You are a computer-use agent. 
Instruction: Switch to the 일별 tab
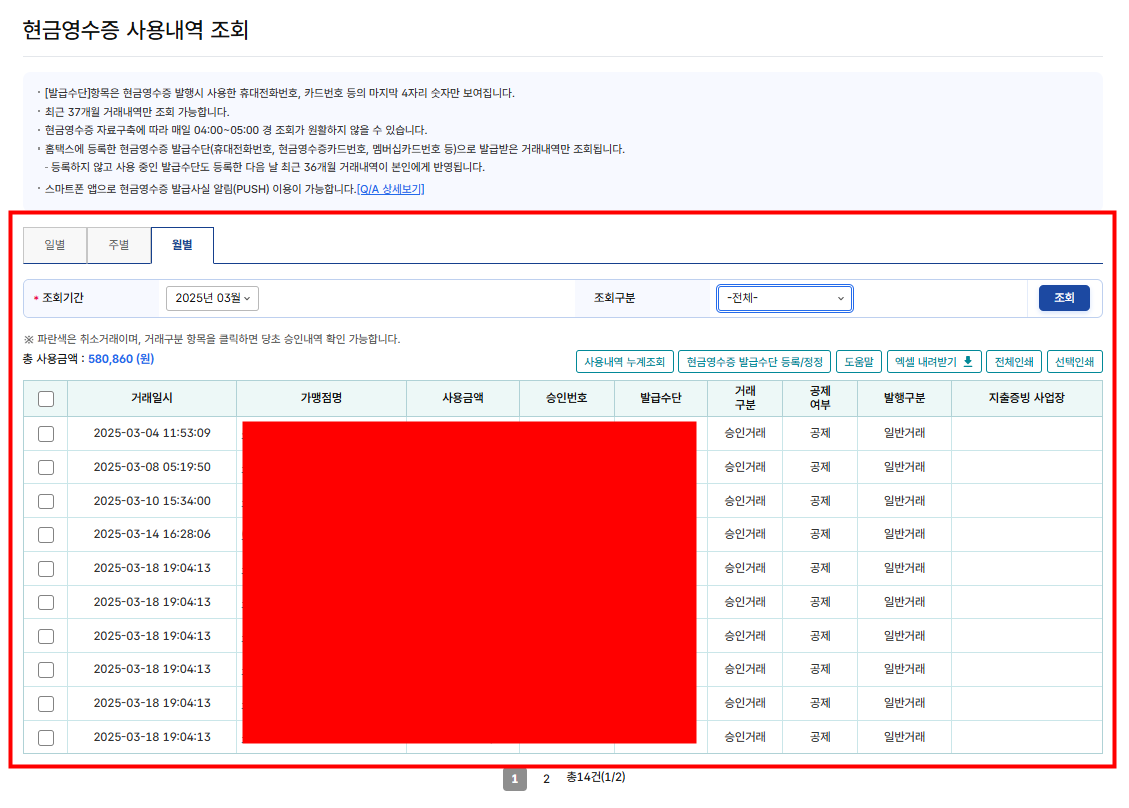coord(55,245)
